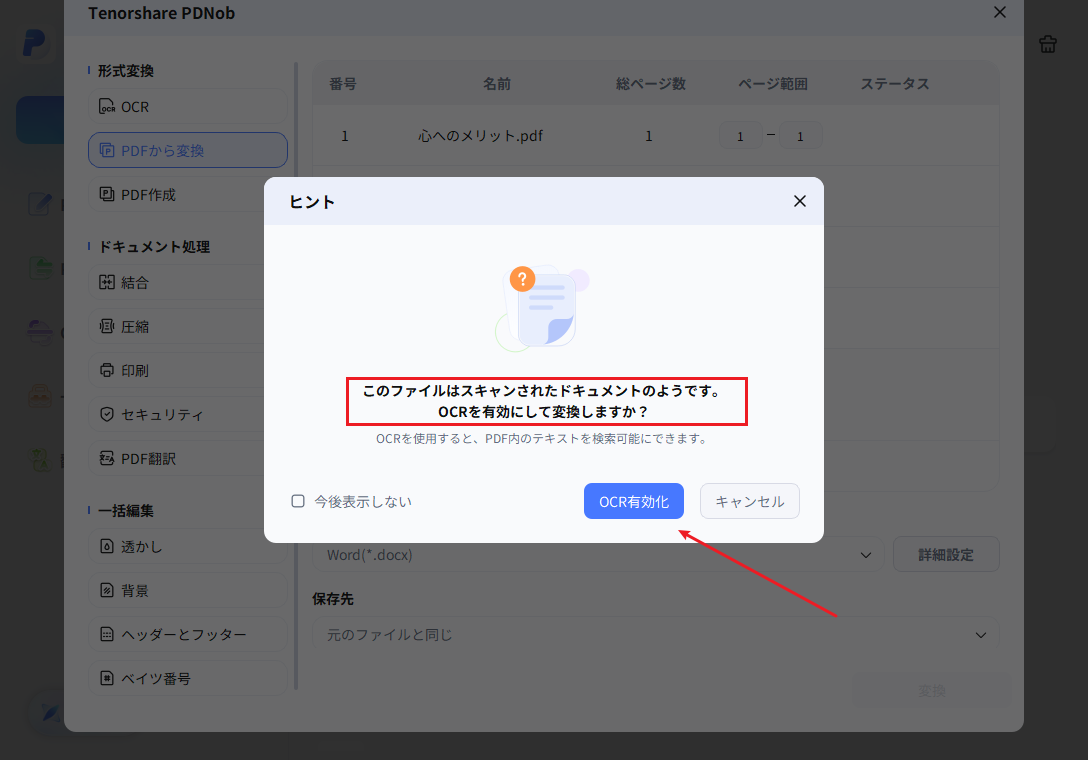1088x760 pixels.
Task: Check the 今後表示しない checkbox
Action: (x=298, y=501)
